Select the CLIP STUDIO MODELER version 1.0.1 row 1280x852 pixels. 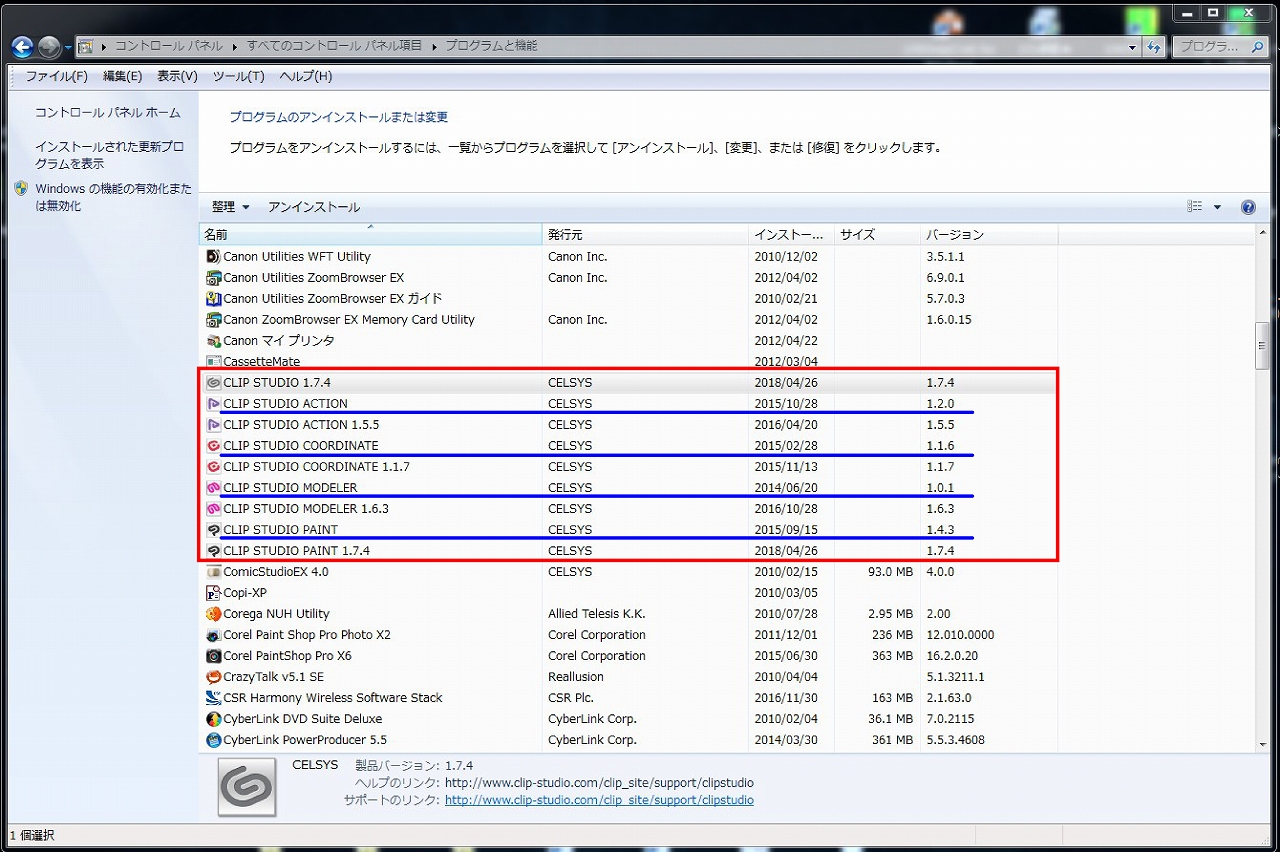click(x=628, y=488)
